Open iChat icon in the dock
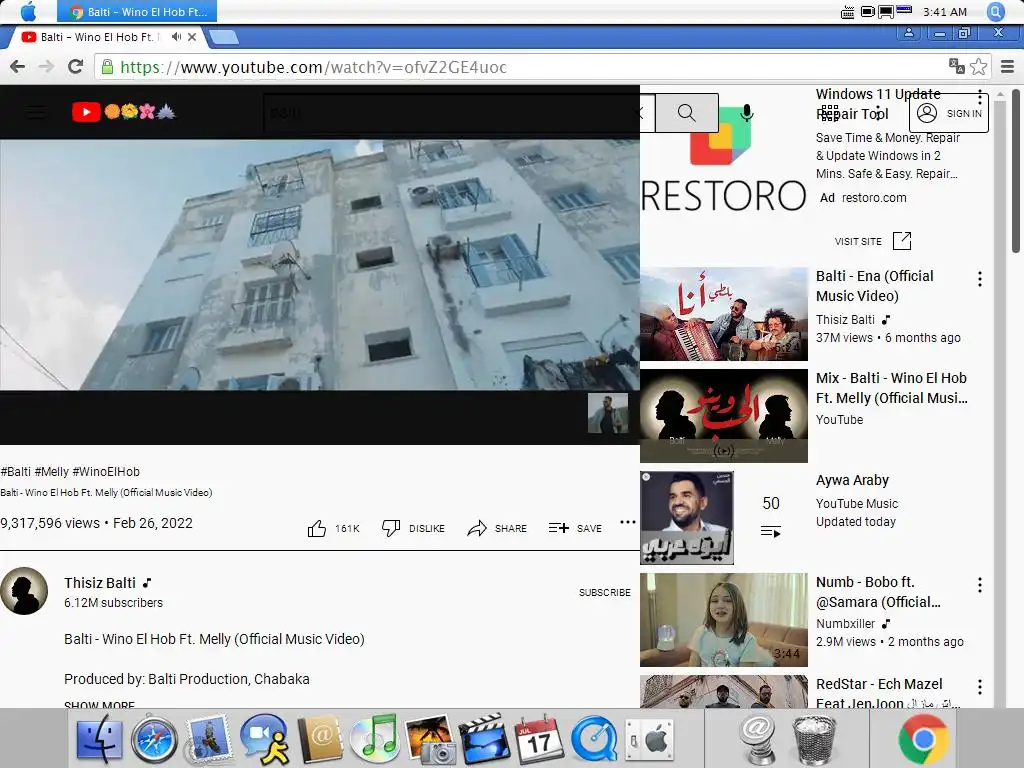 (x=264, y=739)
